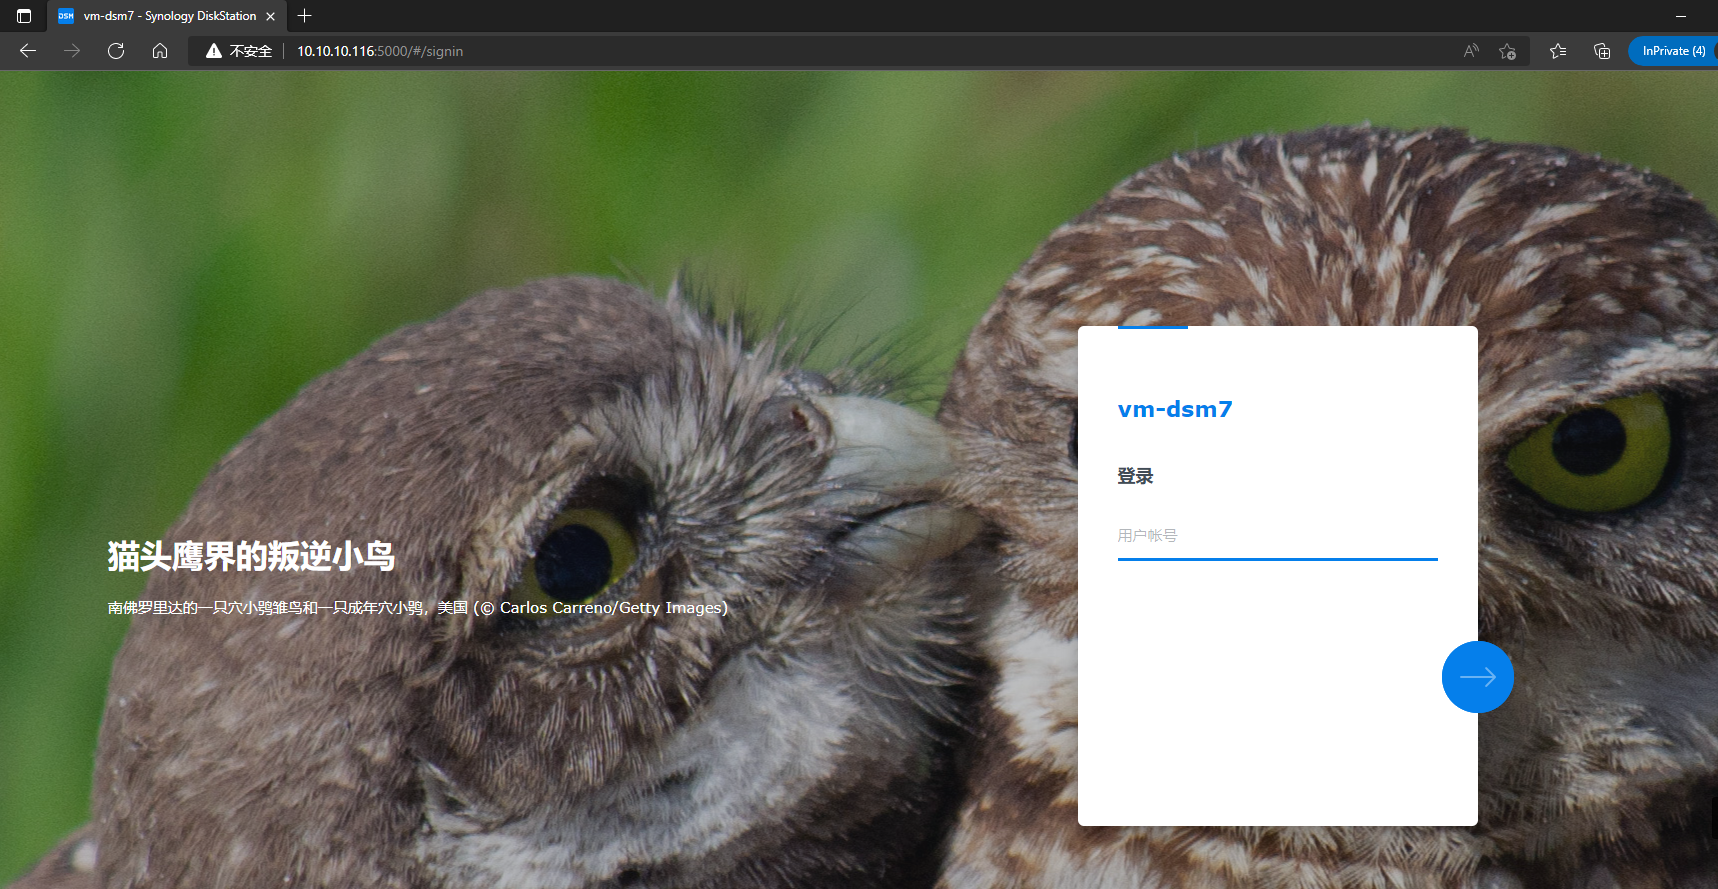The height and width of the screenshot is (889, 1718).
Task: Open the tab actions menu icon
Action: pos(24,16)
